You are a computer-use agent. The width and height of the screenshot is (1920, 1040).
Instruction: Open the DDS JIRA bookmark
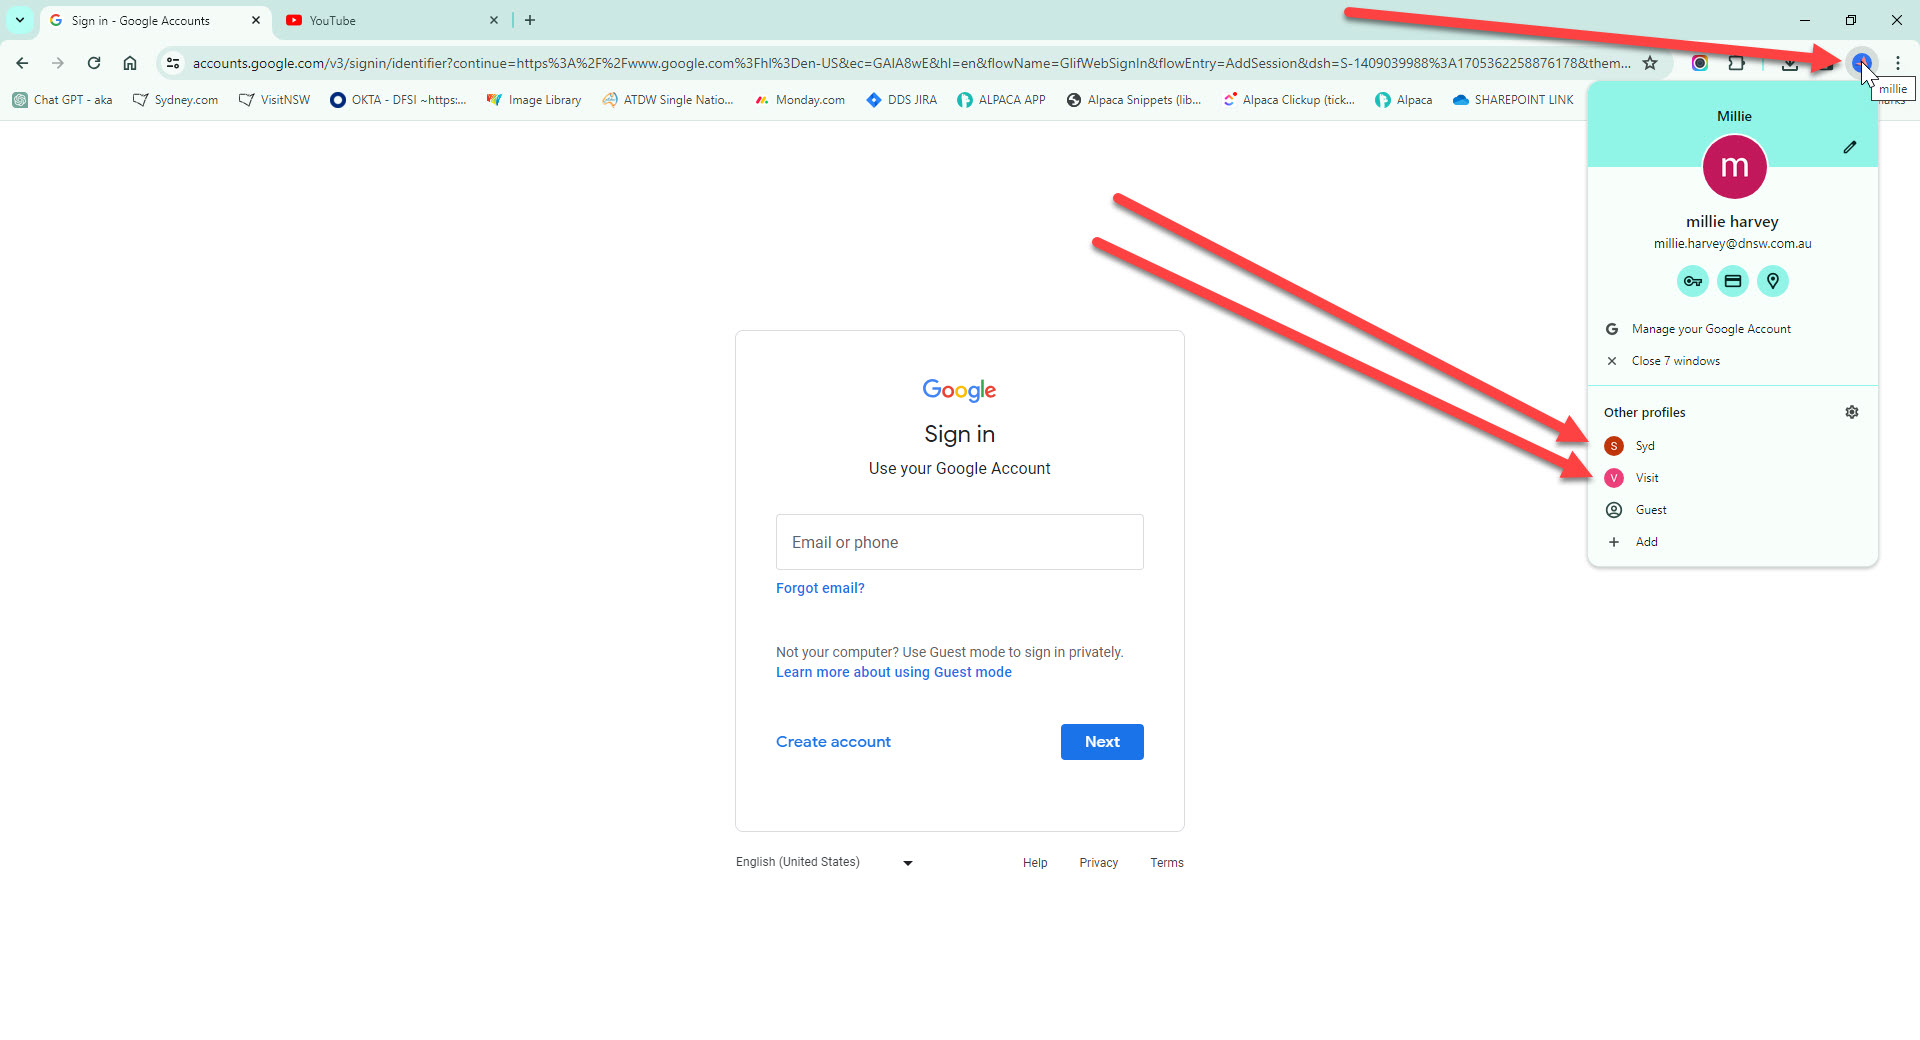click(x=902, y=100)
